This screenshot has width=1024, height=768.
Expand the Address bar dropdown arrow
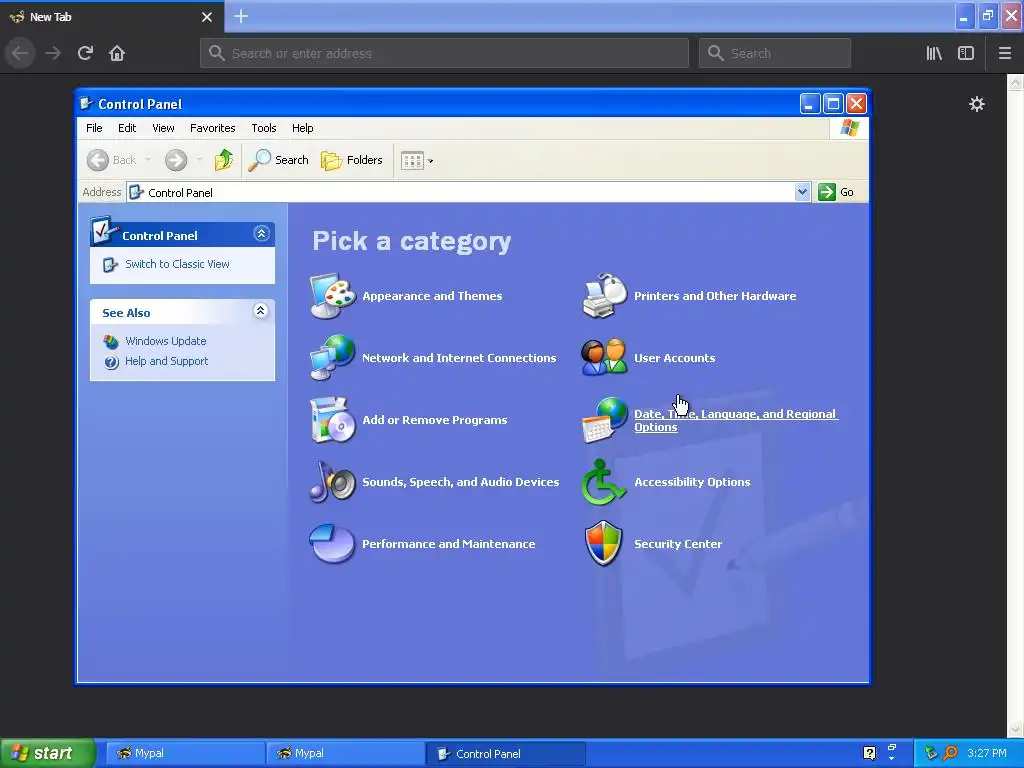803,192
